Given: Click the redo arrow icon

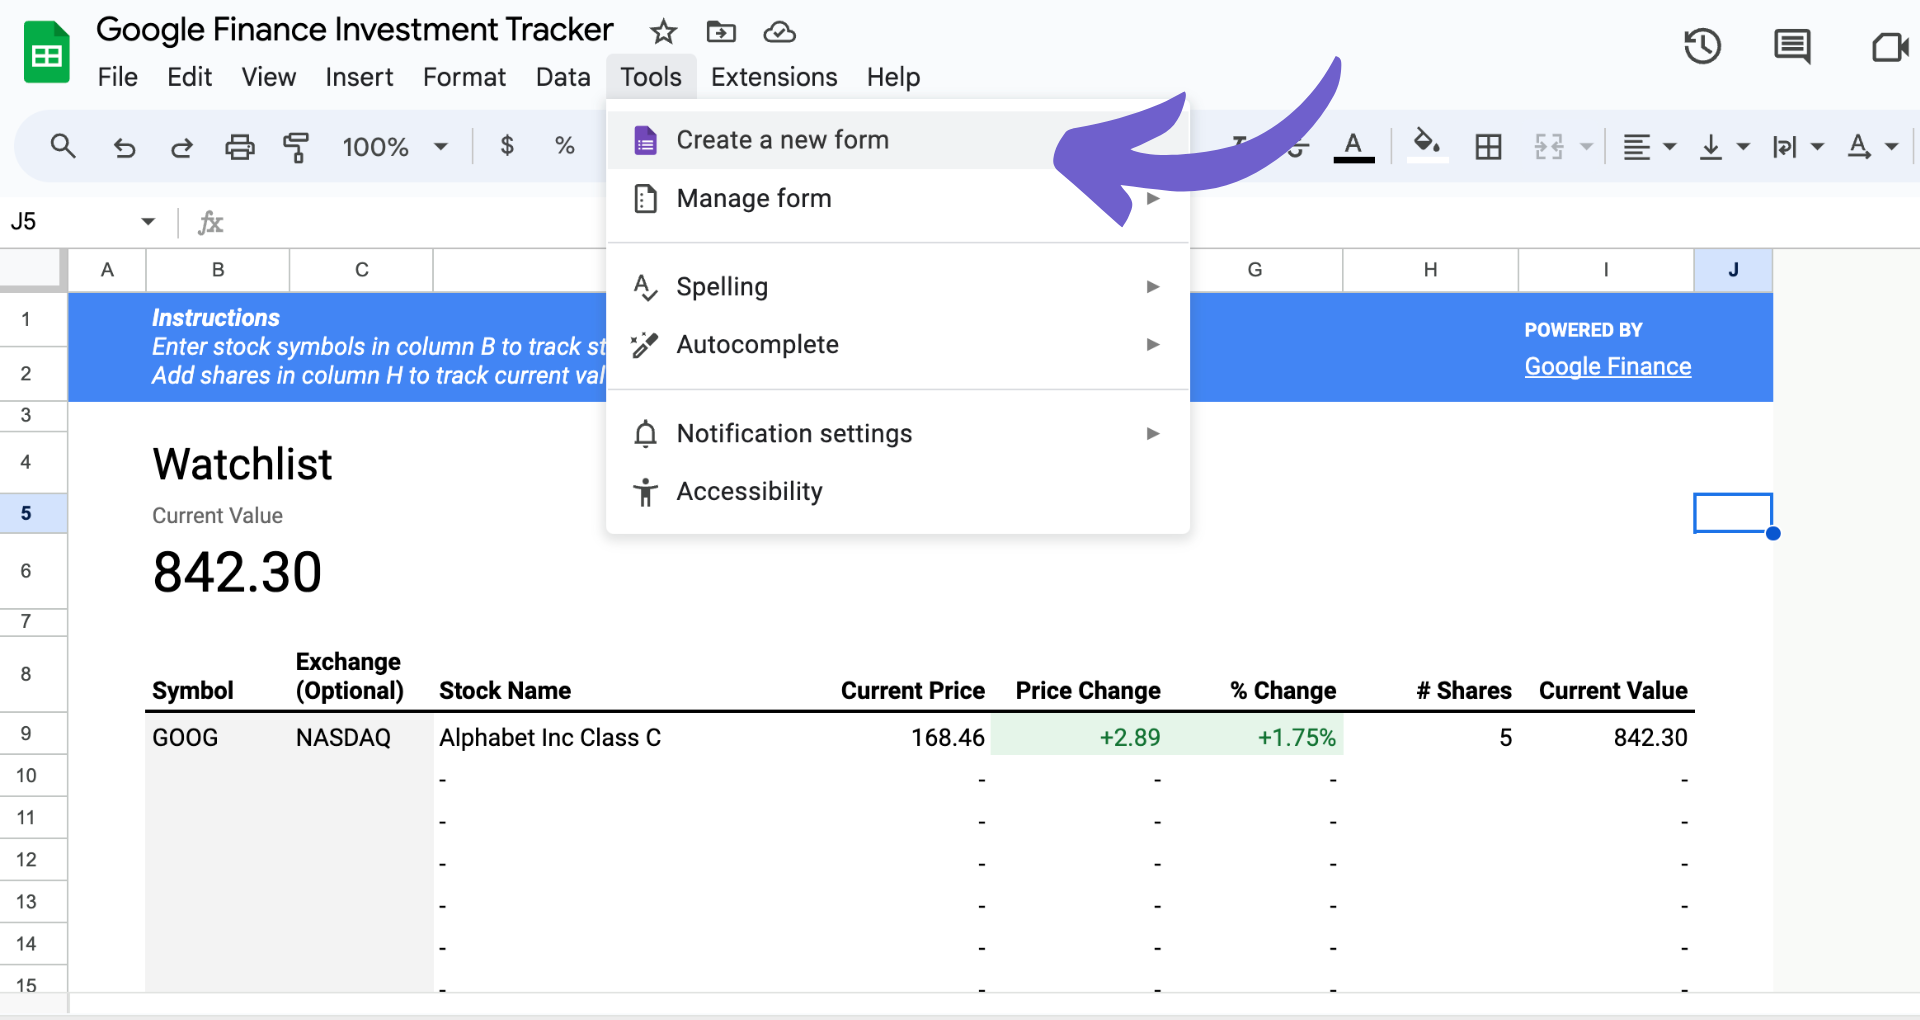Looking at the screenshot, I should [181, 148].
